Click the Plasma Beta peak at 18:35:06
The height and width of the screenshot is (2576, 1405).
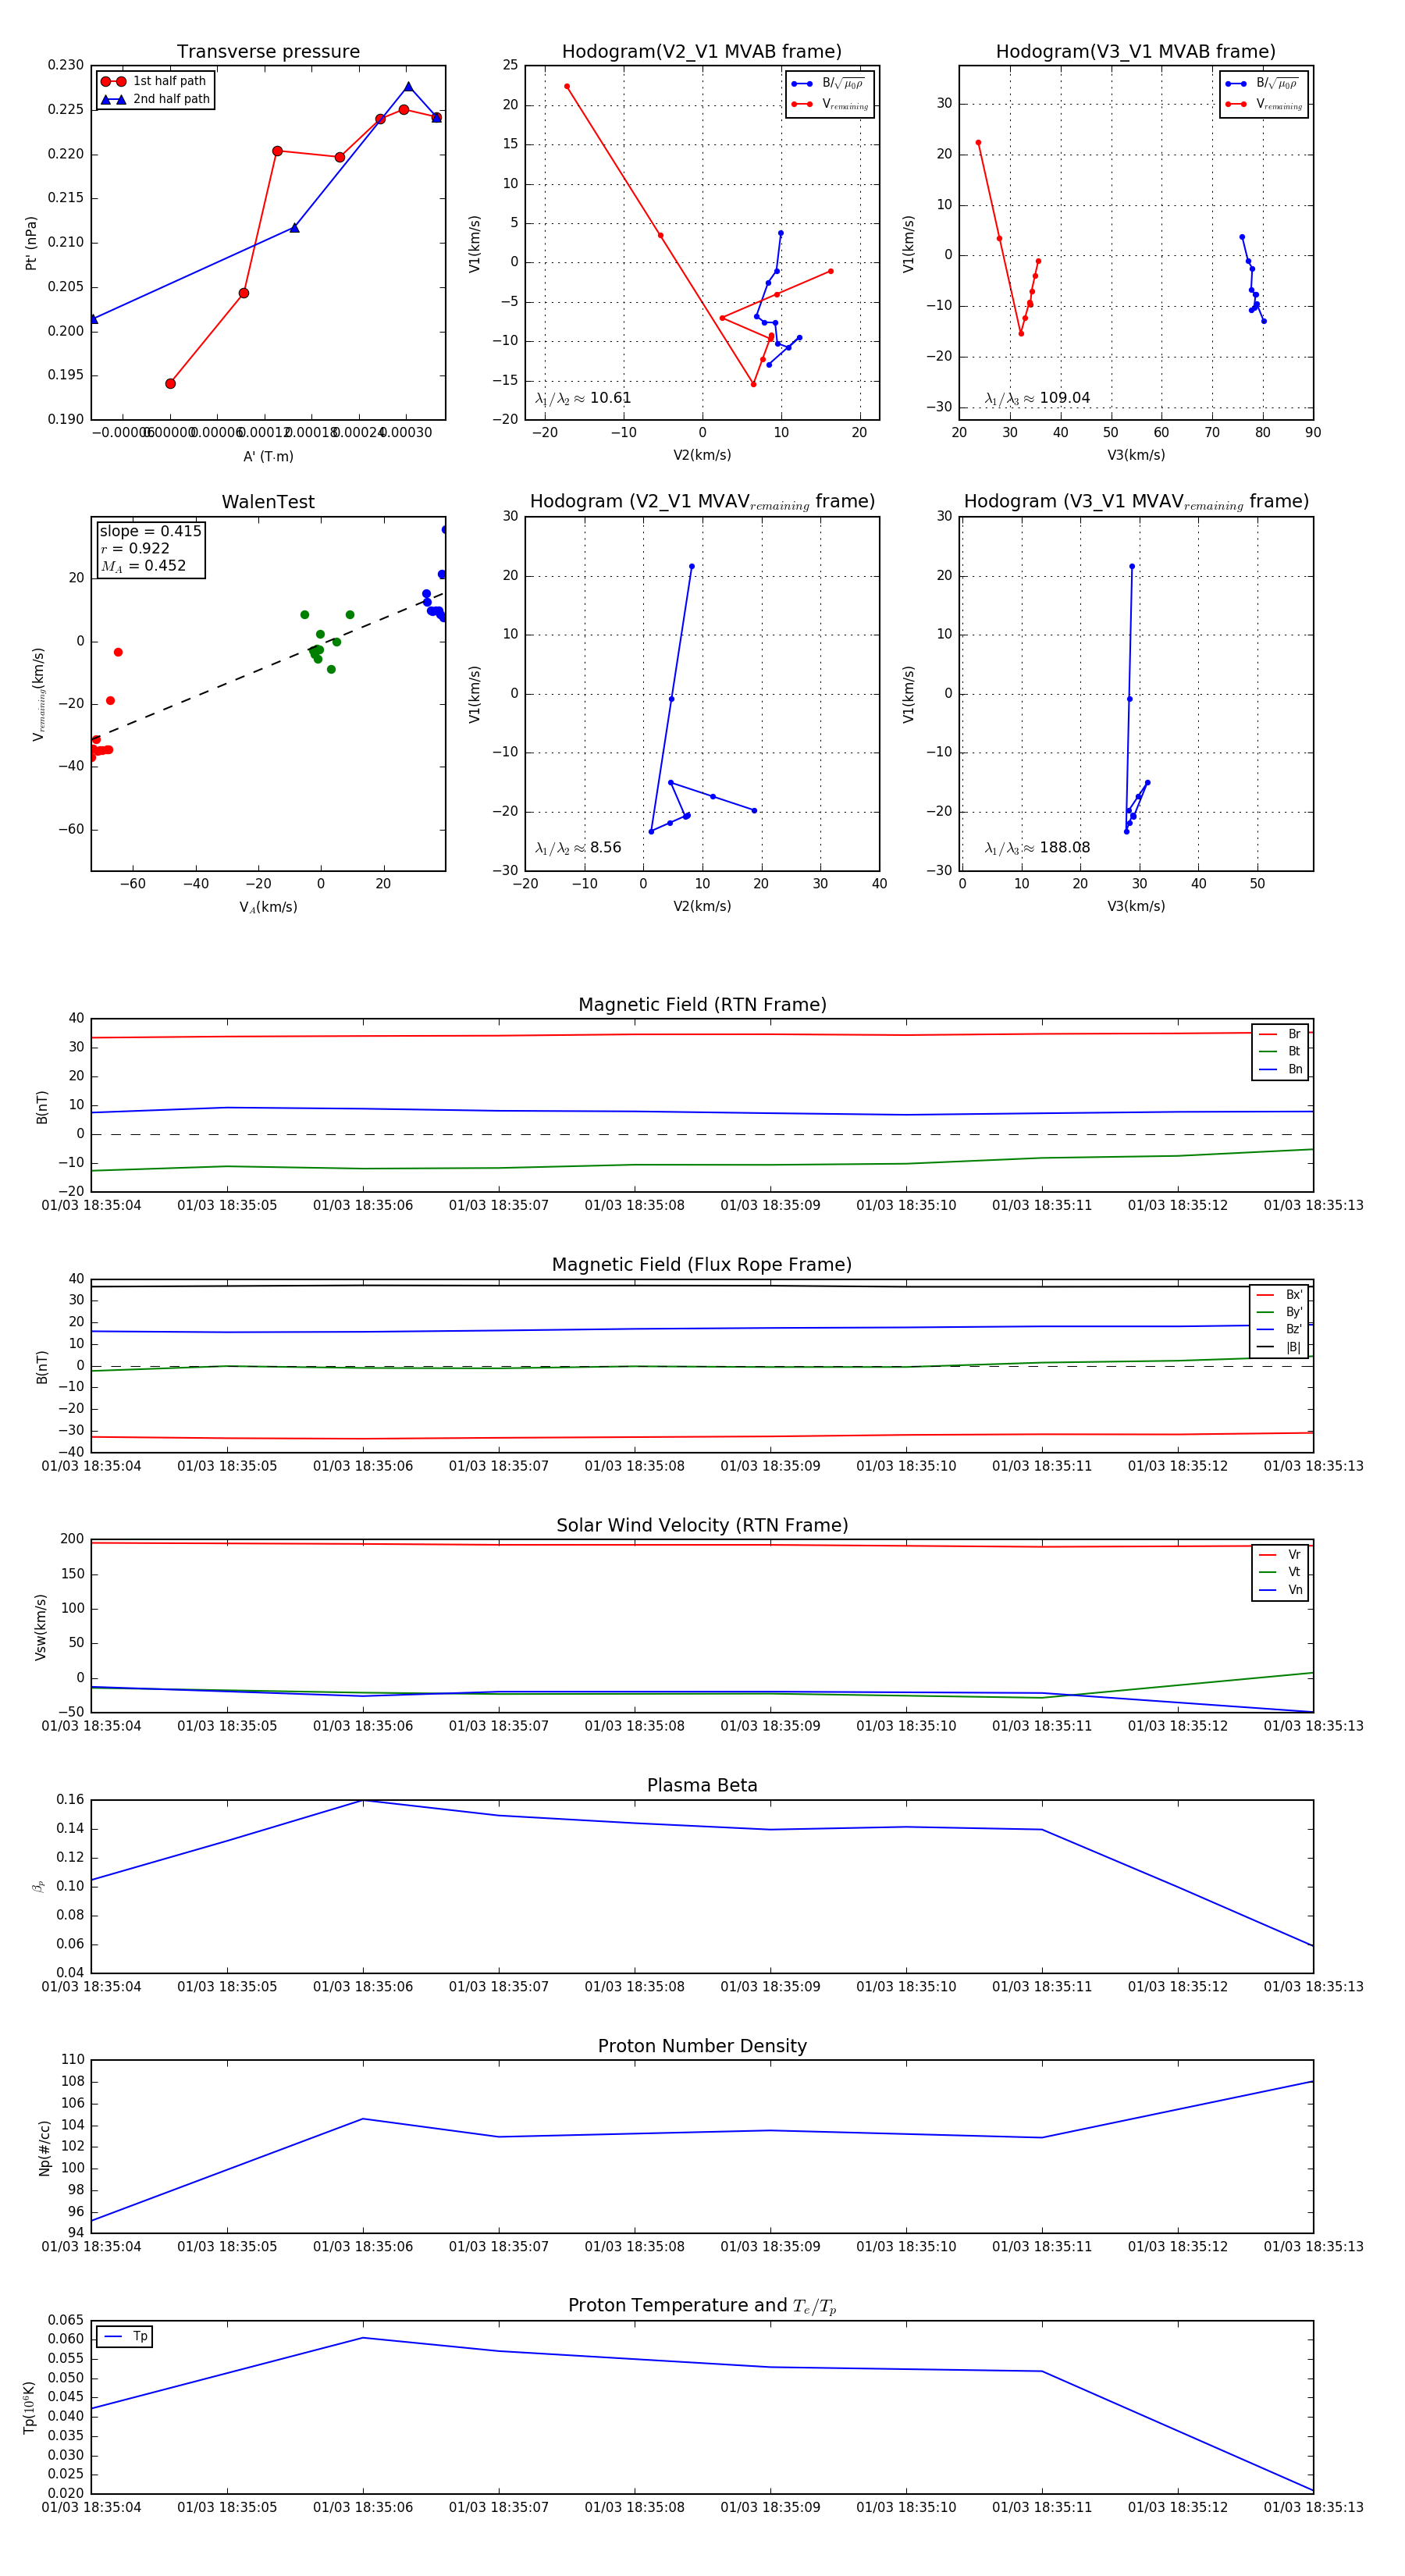coord(363,1800)
